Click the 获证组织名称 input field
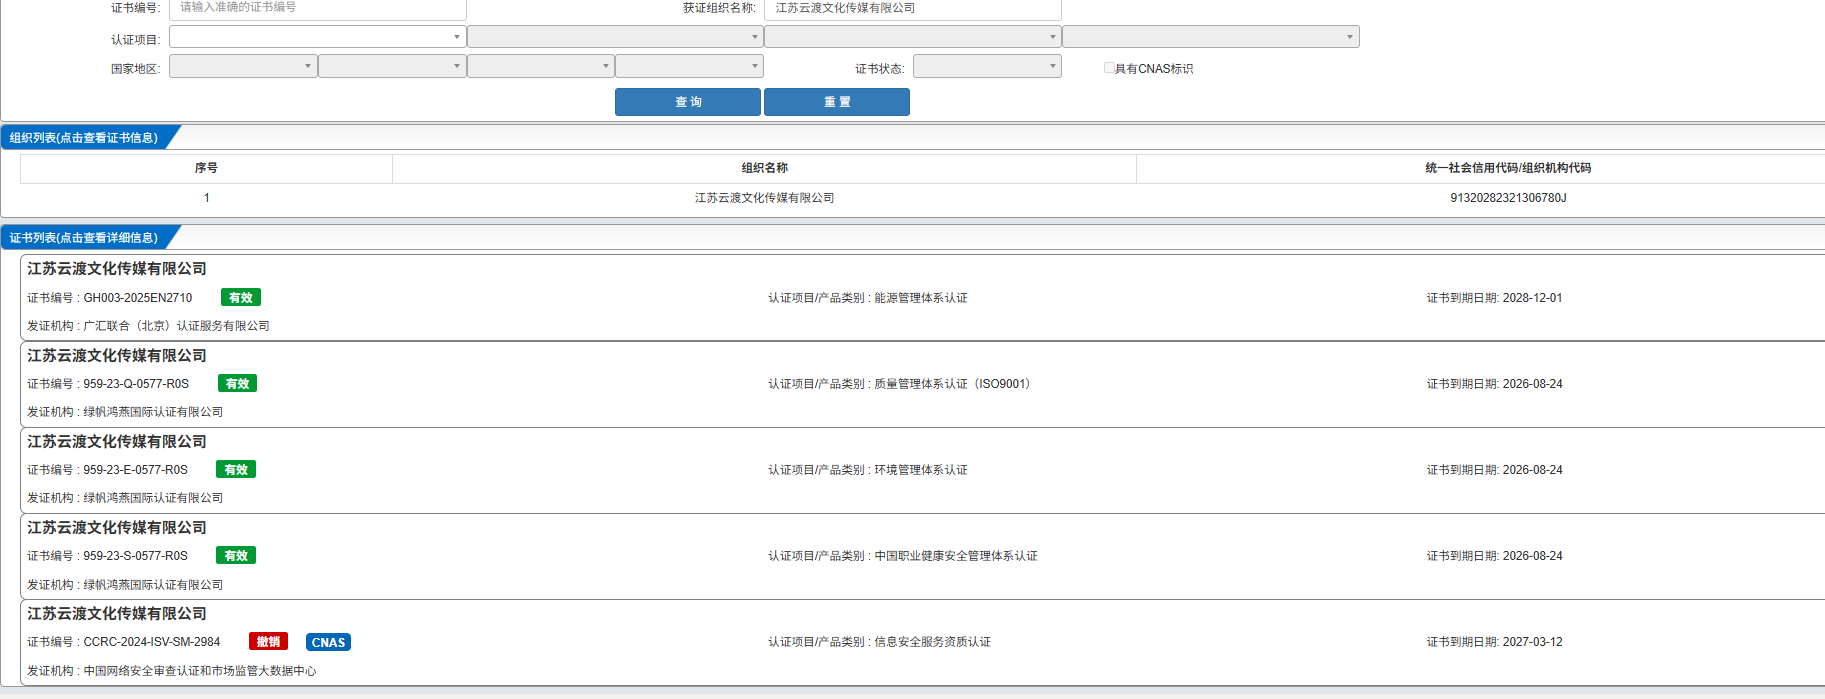The height and width of the screenshot is (699, 1825). point(913,8)
